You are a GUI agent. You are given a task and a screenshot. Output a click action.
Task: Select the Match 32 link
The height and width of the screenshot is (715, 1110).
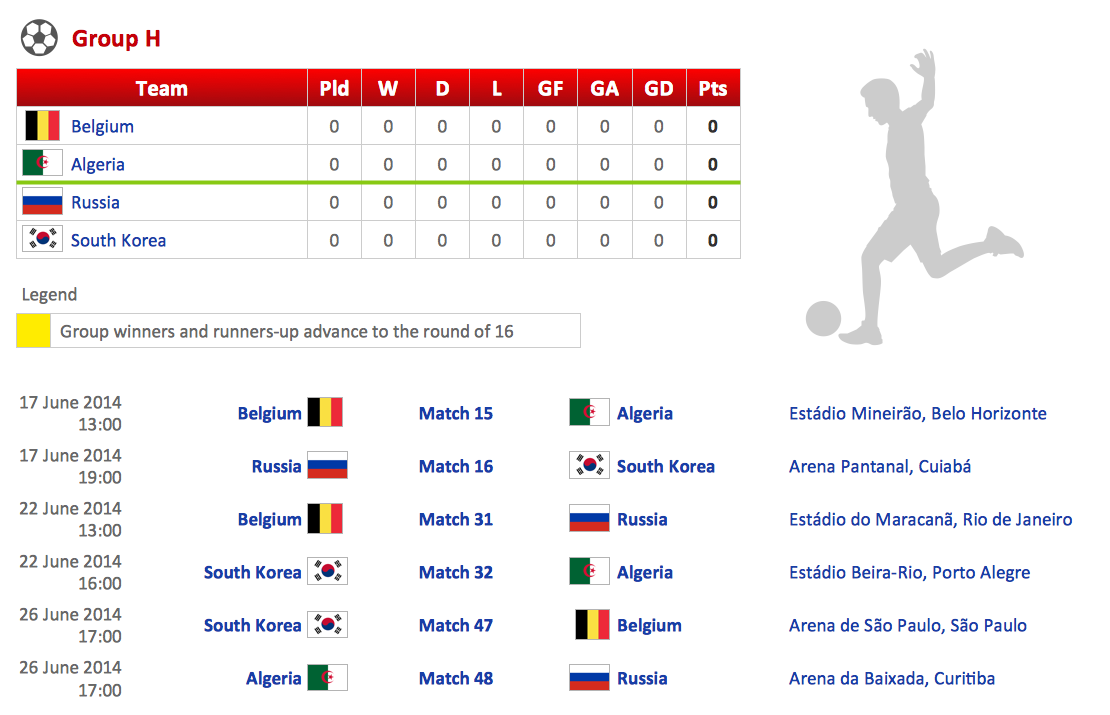[456, 572]
